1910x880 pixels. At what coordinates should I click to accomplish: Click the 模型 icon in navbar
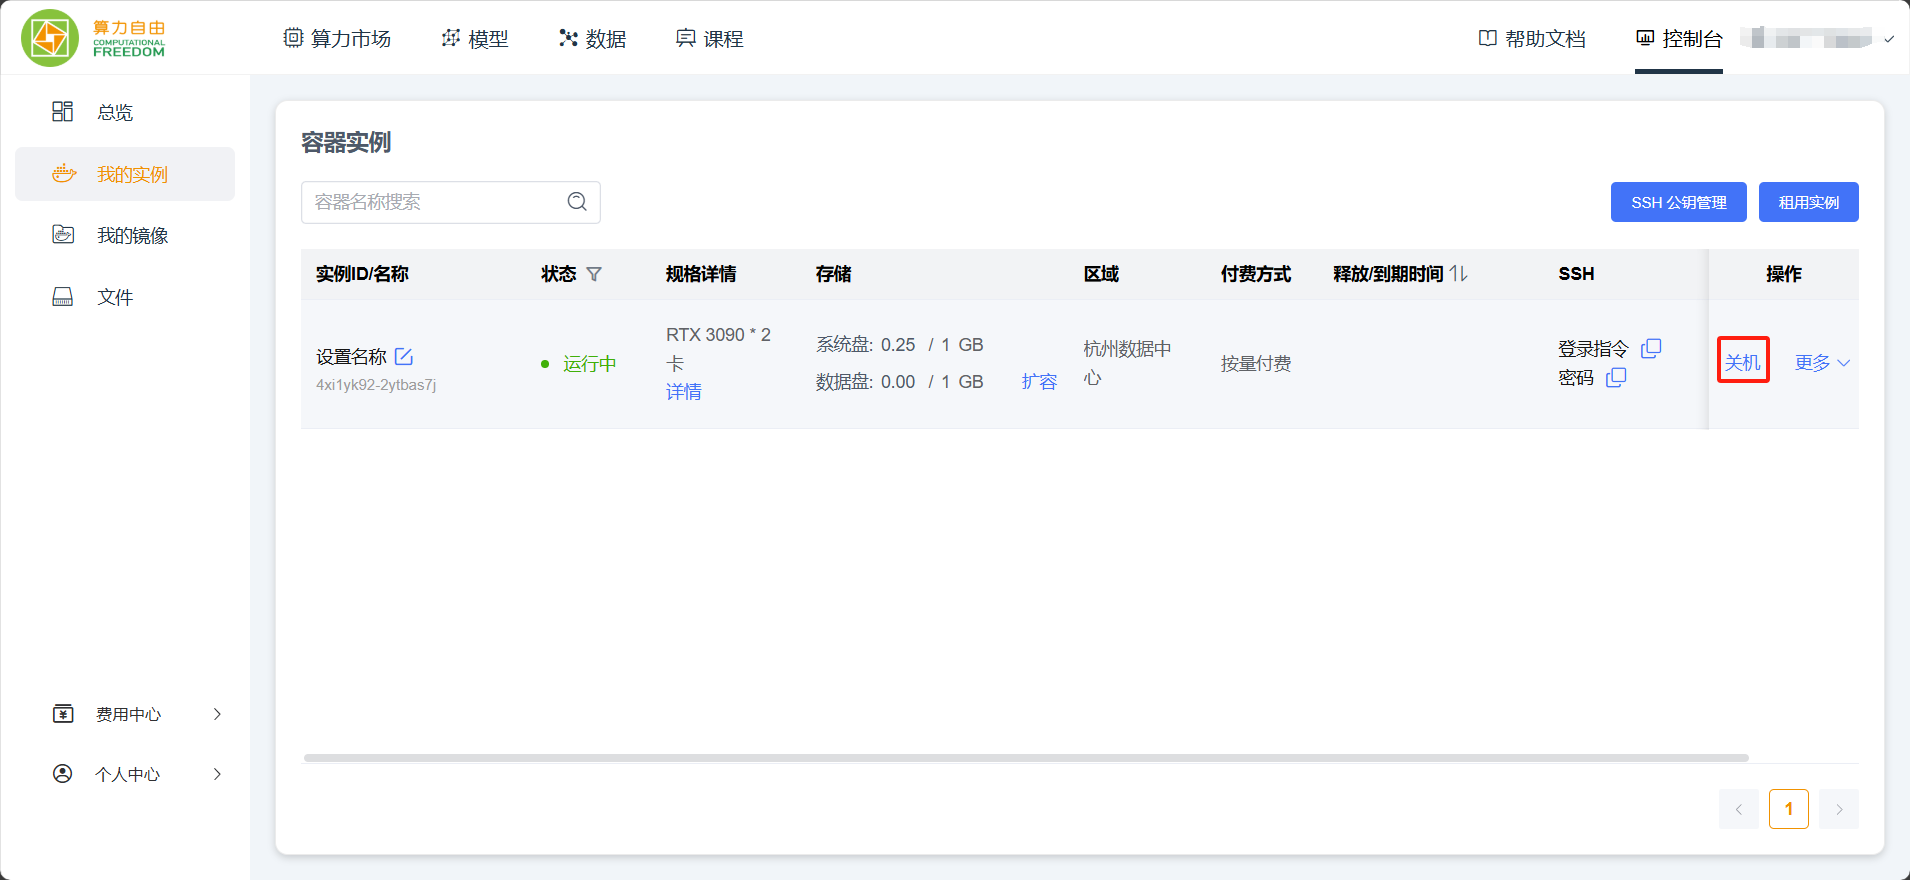coord(451,38)
